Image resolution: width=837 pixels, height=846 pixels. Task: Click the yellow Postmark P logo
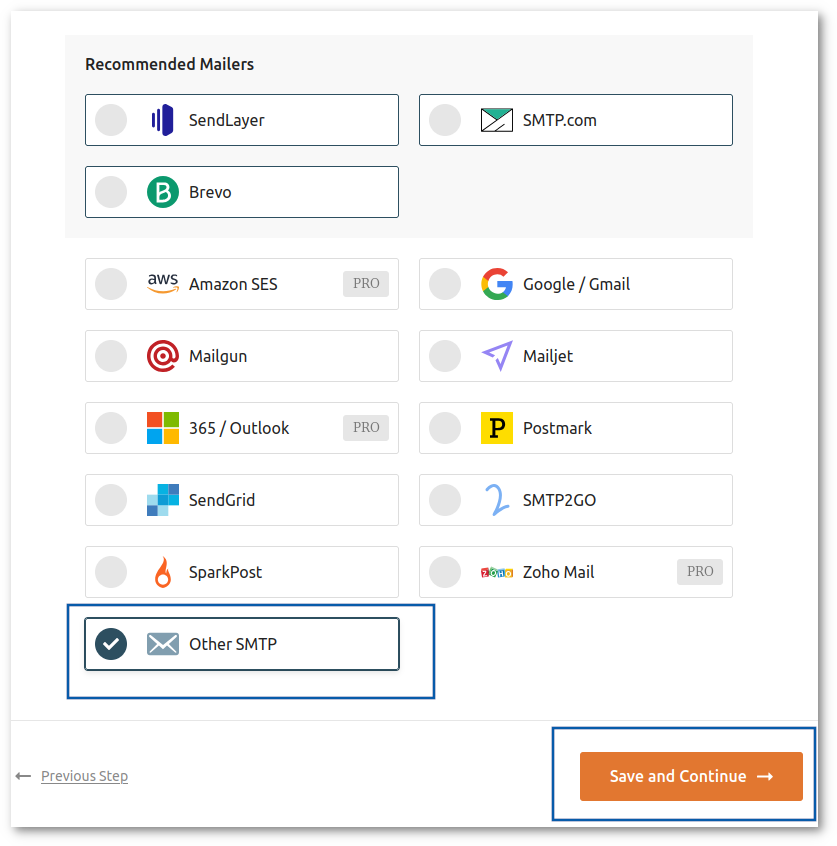click(496, 428)
